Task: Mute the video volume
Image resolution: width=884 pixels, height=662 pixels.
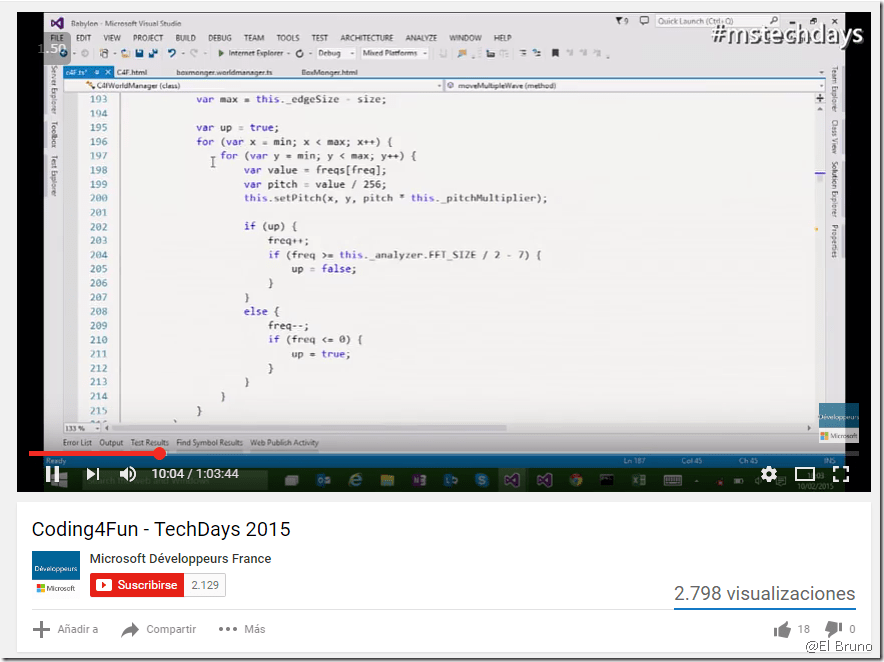Action: [x=128, y=474]
